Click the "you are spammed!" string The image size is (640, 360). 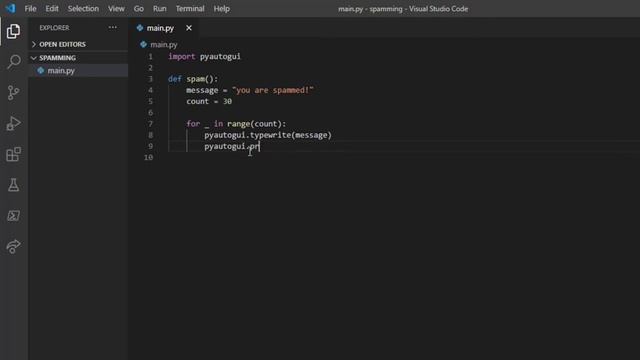[x=273, y=90]
